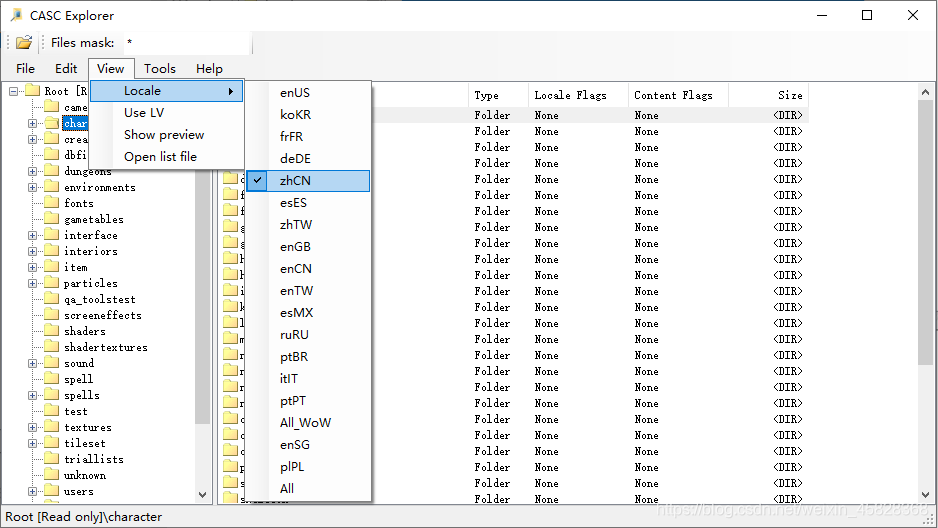The image size is (938, 528).
Task: Sort by the Type column header
Action: [498, 95]
